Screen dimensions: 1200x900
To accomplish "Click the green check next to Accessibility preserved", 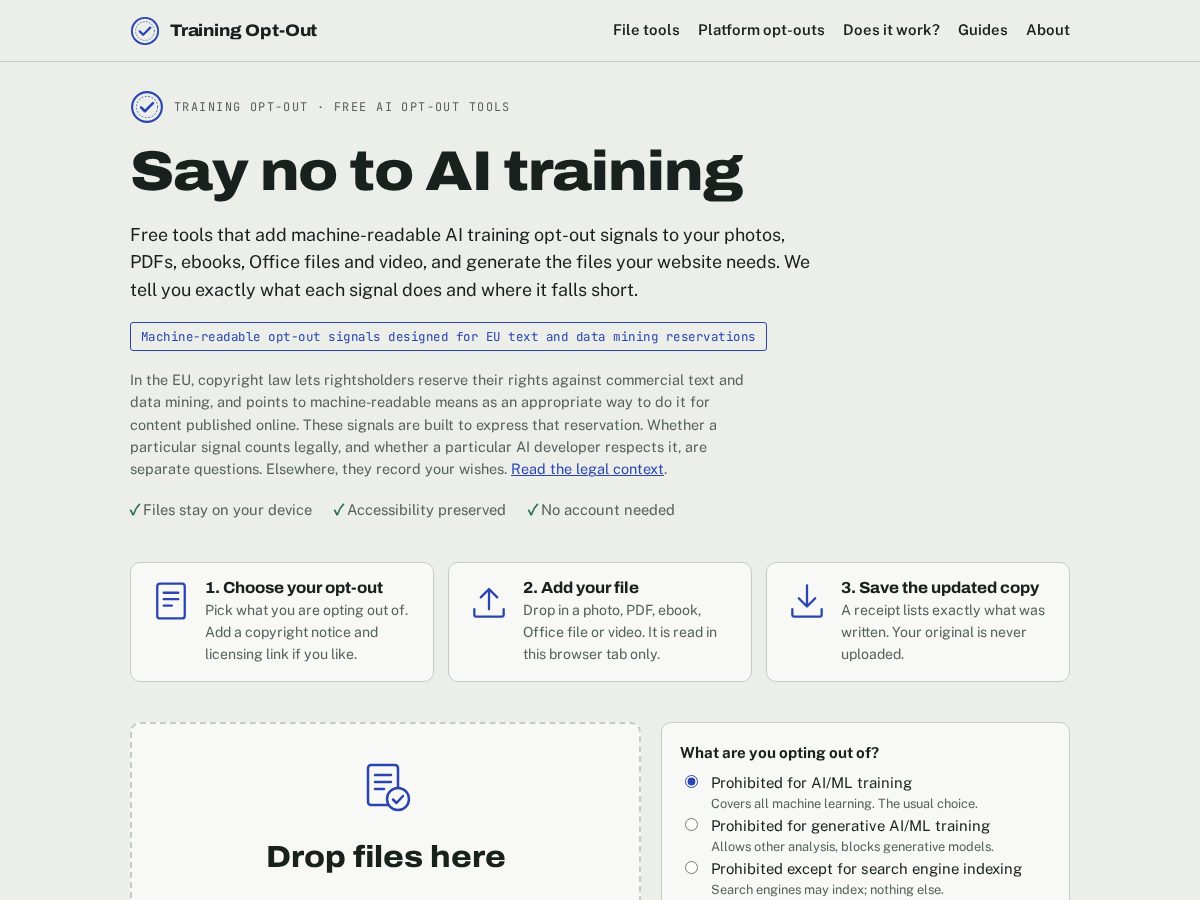I will point(339,510).
